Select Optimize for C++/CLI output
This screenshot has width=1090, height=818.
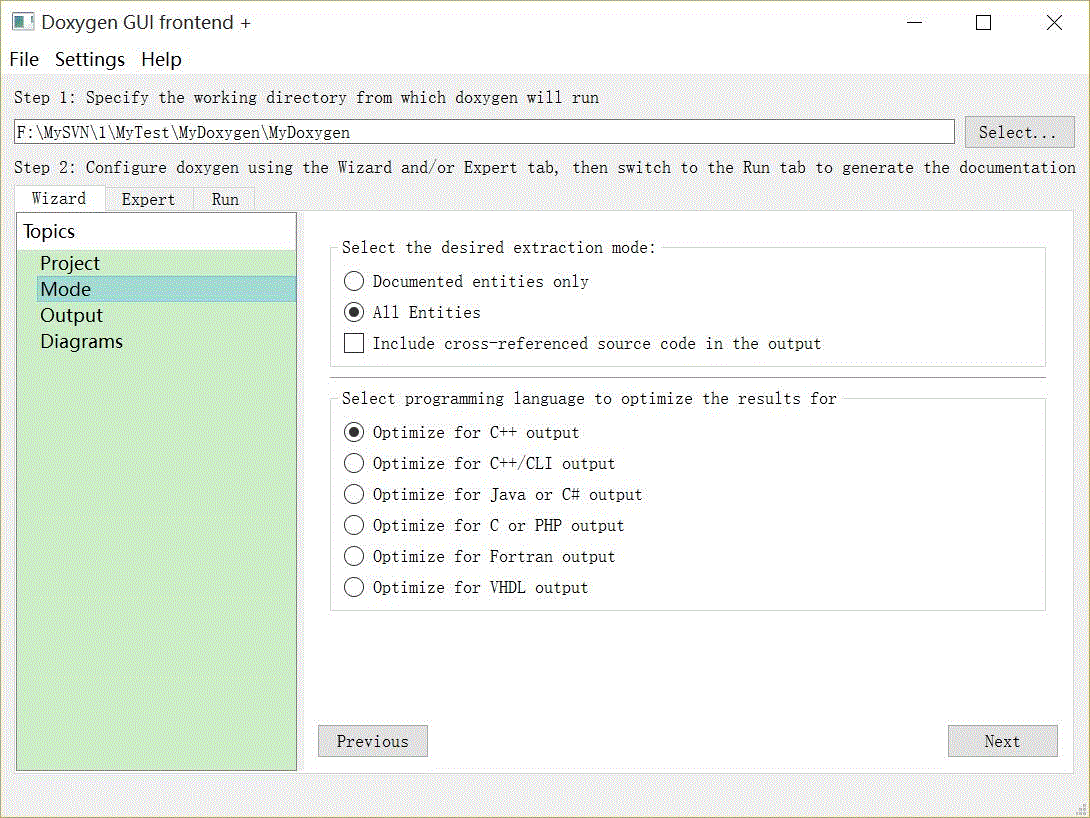click(480, 464)
